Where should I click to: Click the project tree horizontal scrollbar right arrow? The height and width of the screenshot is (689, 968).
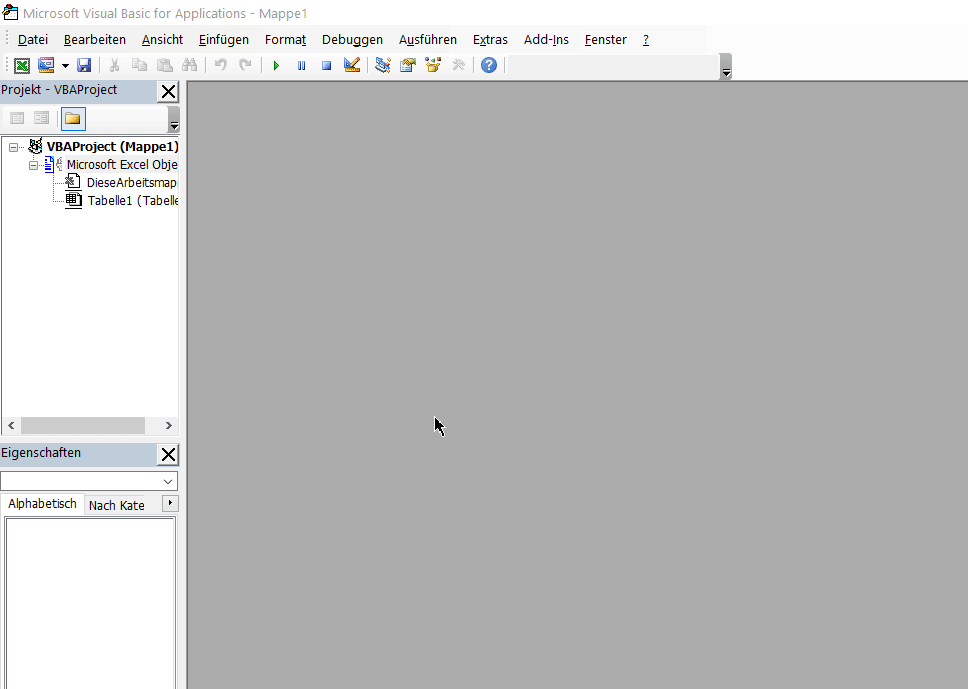(x=168, y=425)
